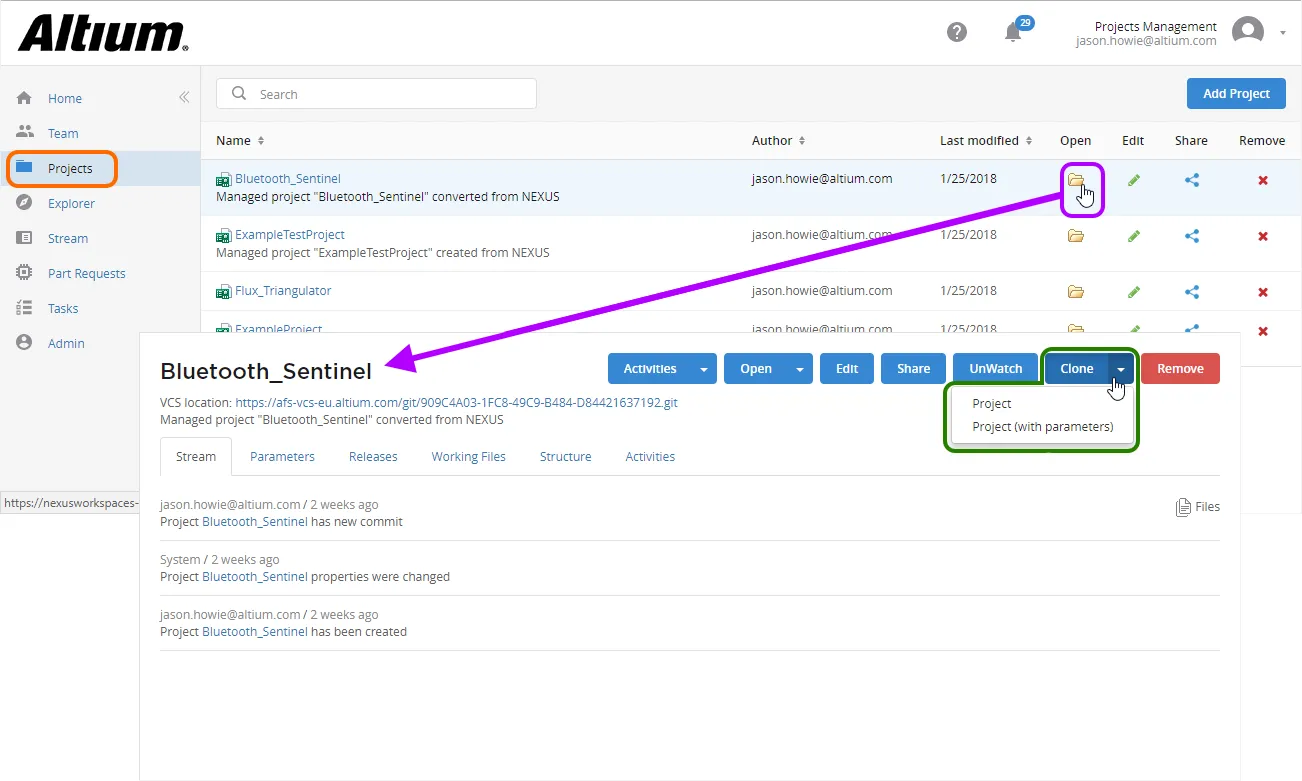The image size is (1302, 781).
Task: Click the ExampleTestProject project icon in list
Action: [x=224, y=236]
